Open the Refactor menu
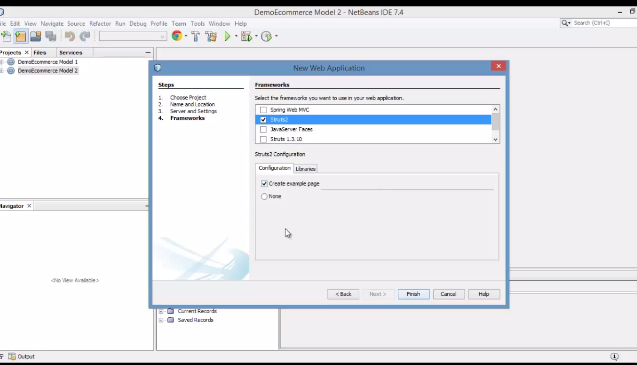Screen dimensions: 637x365 [100, 24]
